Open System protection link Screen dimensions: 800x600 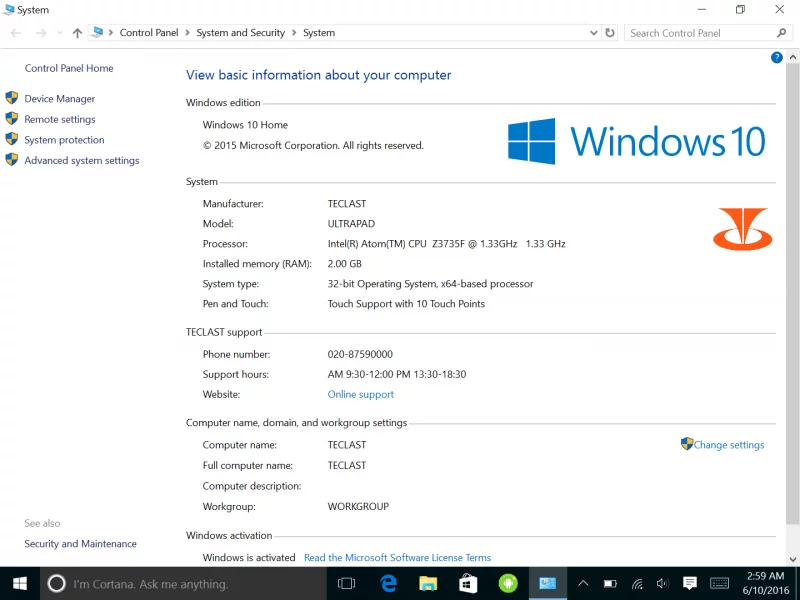64,140
